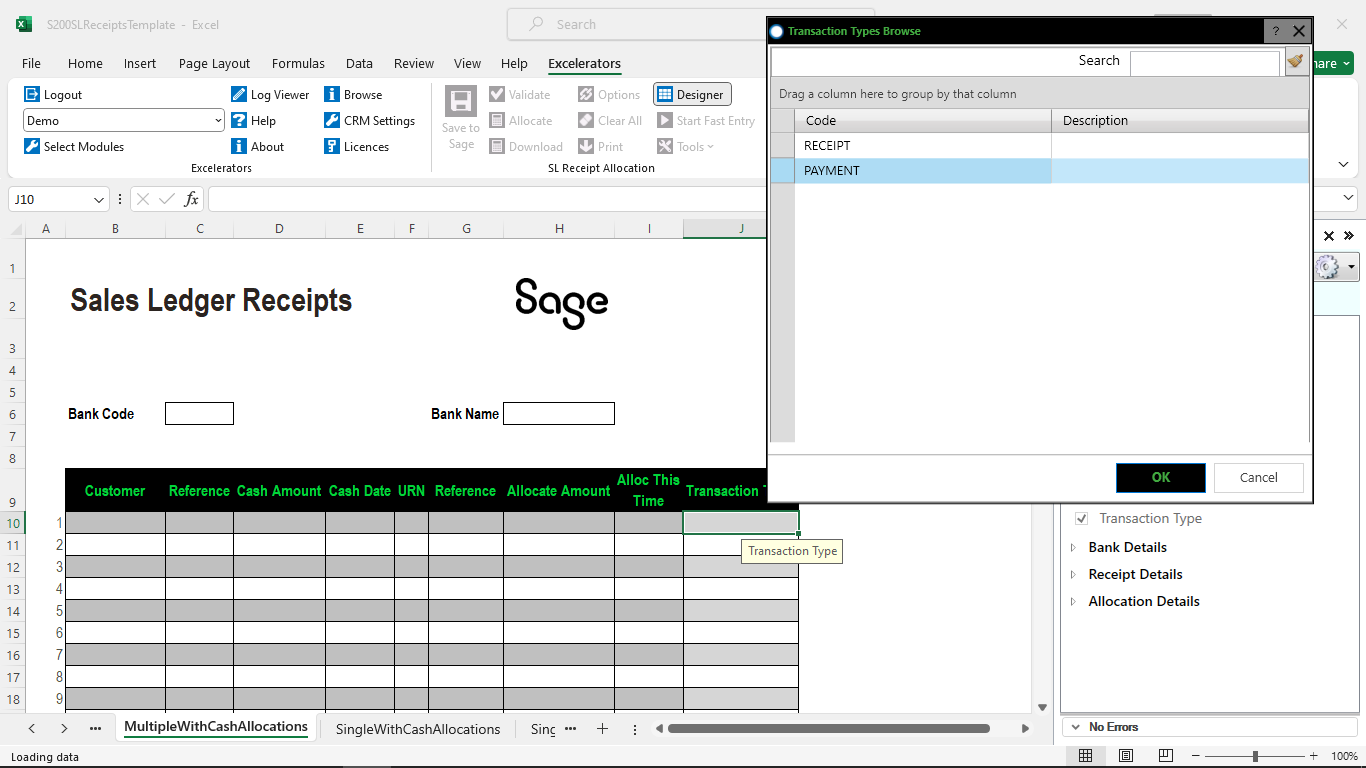Viewport: 1366px width, 768px height.
Task: Select the PAYMENT row
Action: tap(1040, 171)
